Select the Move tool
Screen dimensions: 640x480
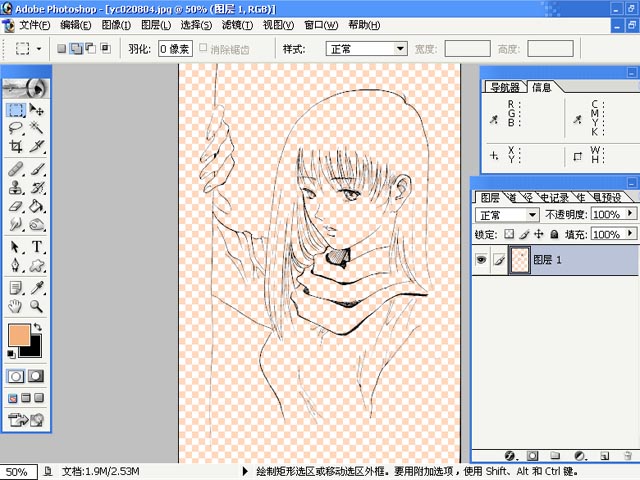coord(37,110)
